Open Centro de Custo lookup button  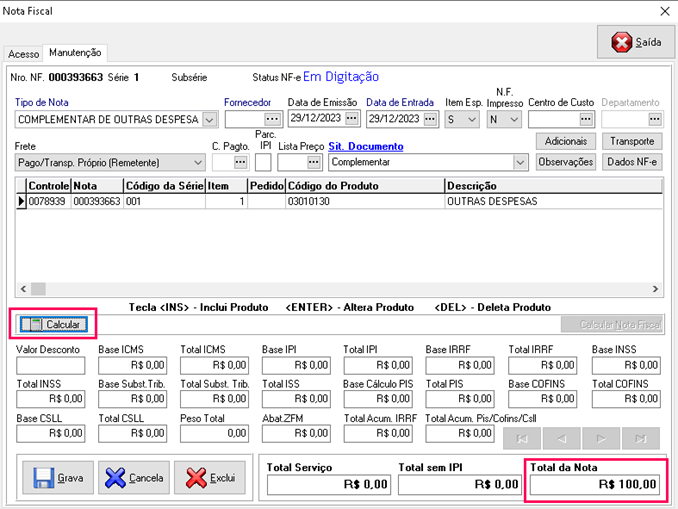click(586, 119)
